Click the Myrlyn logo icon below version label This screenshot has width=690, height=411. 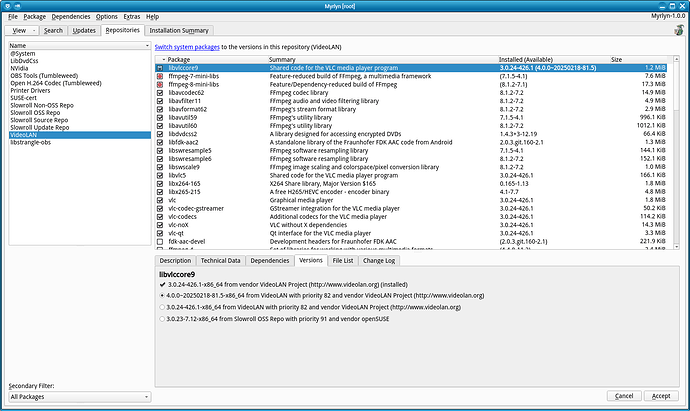click(x=679, y=30)
